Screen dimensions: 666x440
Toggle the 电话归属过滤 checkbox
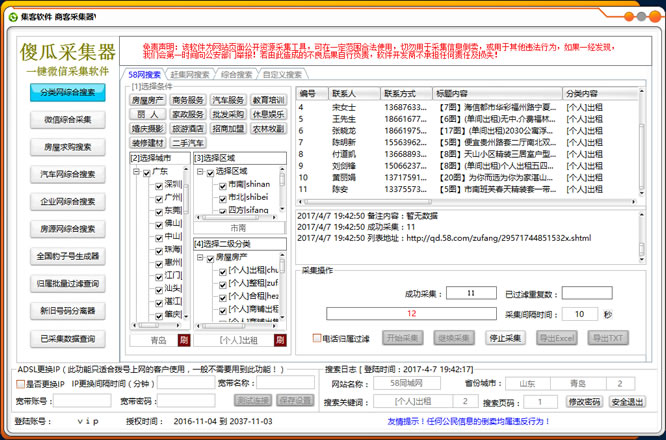click(317, 339)
